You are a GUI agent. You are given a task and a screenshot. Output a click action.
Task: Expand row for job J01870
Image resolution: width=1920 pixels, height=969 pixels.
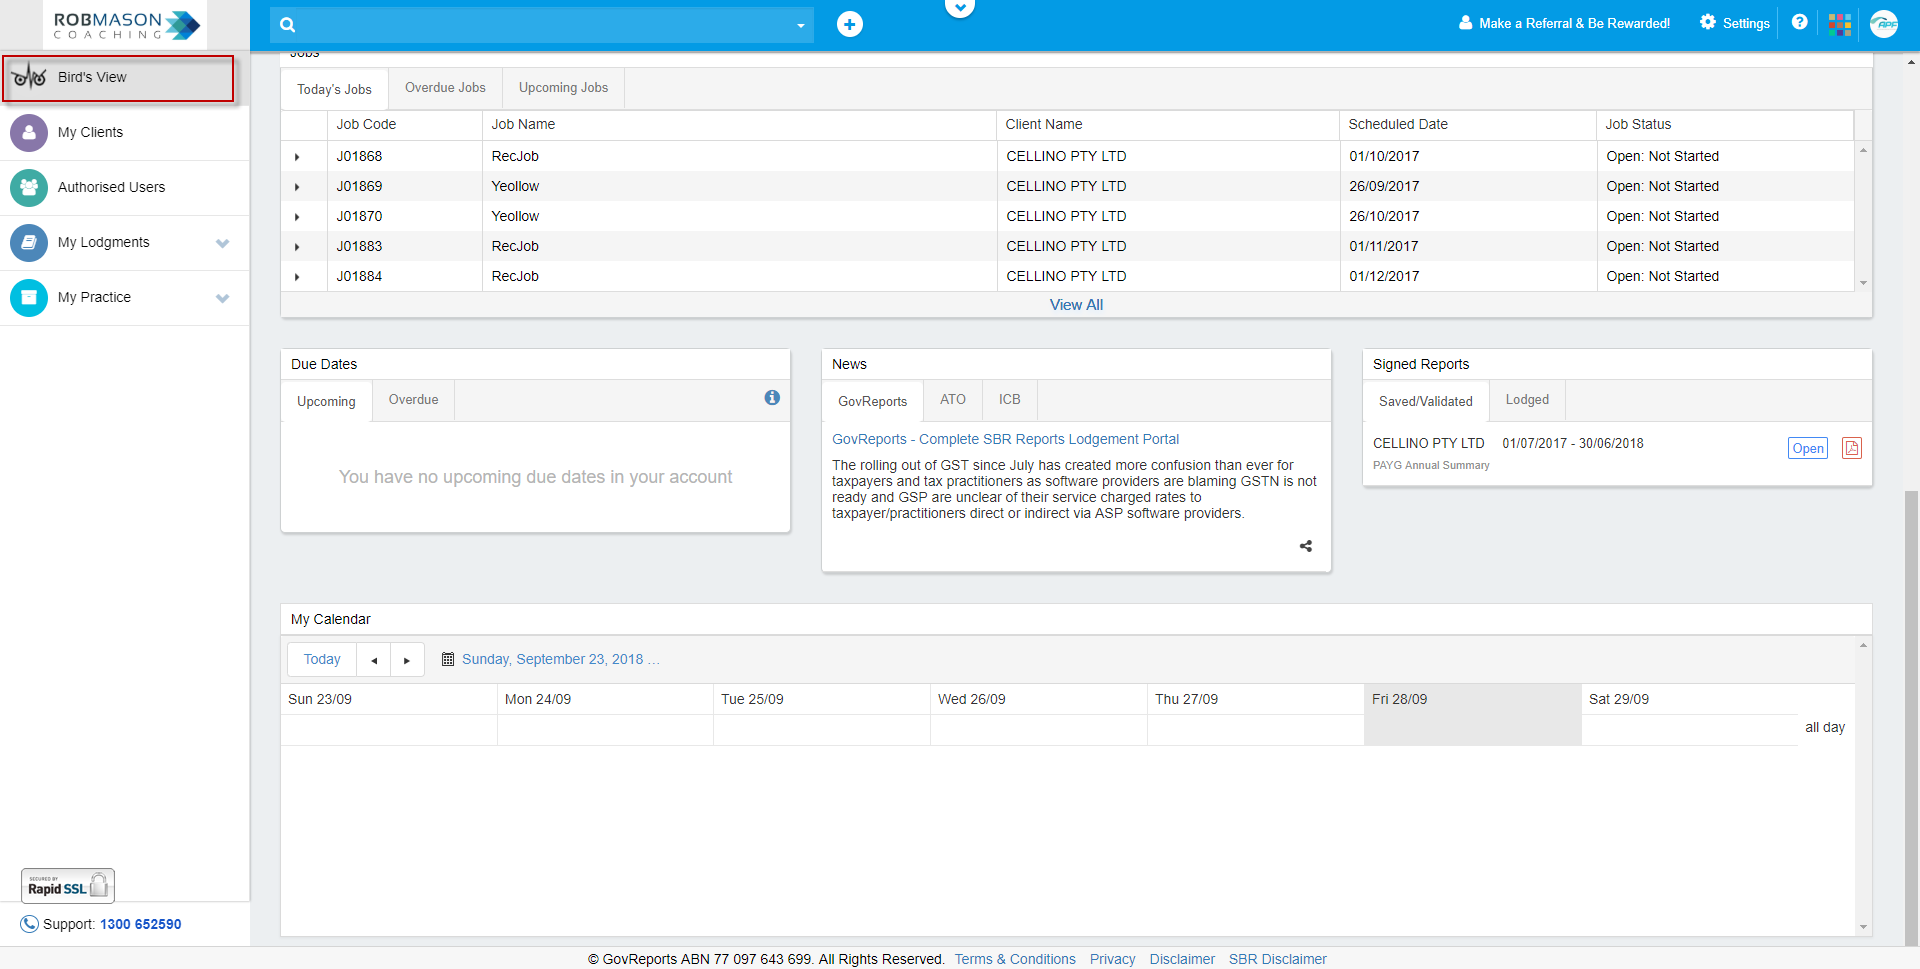pyautogui.click(x=297, y=217)
